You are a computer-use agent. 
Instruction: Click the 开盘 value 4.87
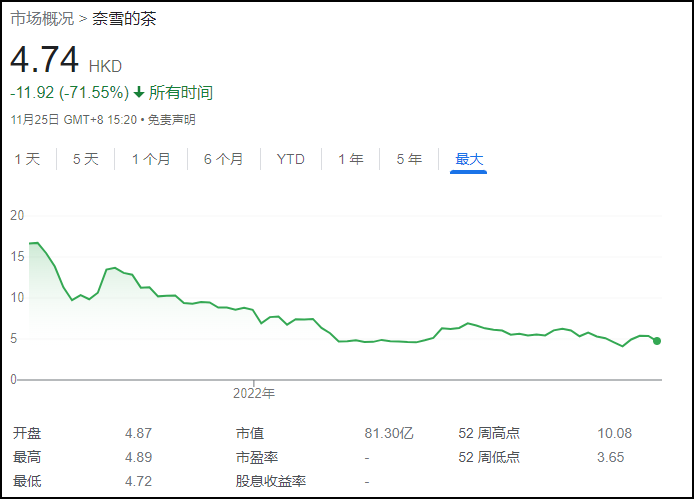pos(139,433)
